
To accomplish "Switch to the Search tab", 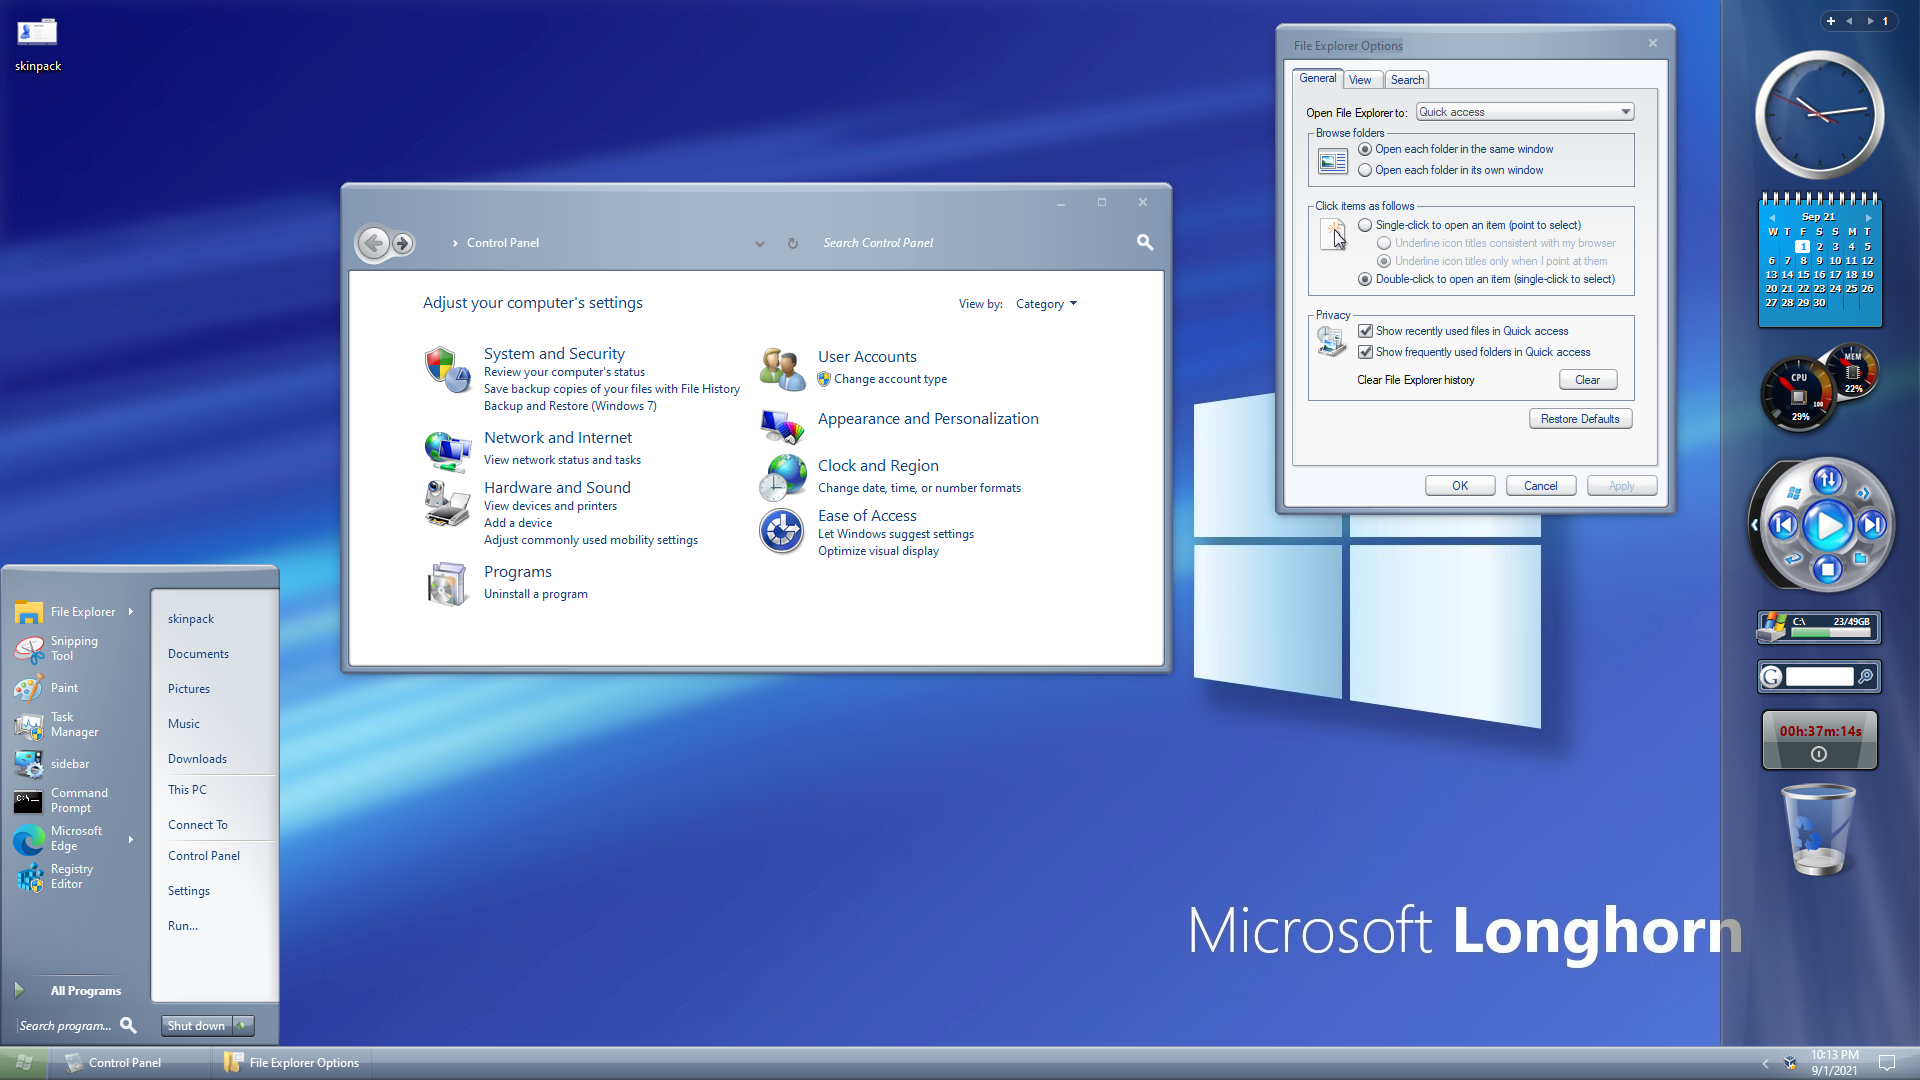I will pos(1407,80).
